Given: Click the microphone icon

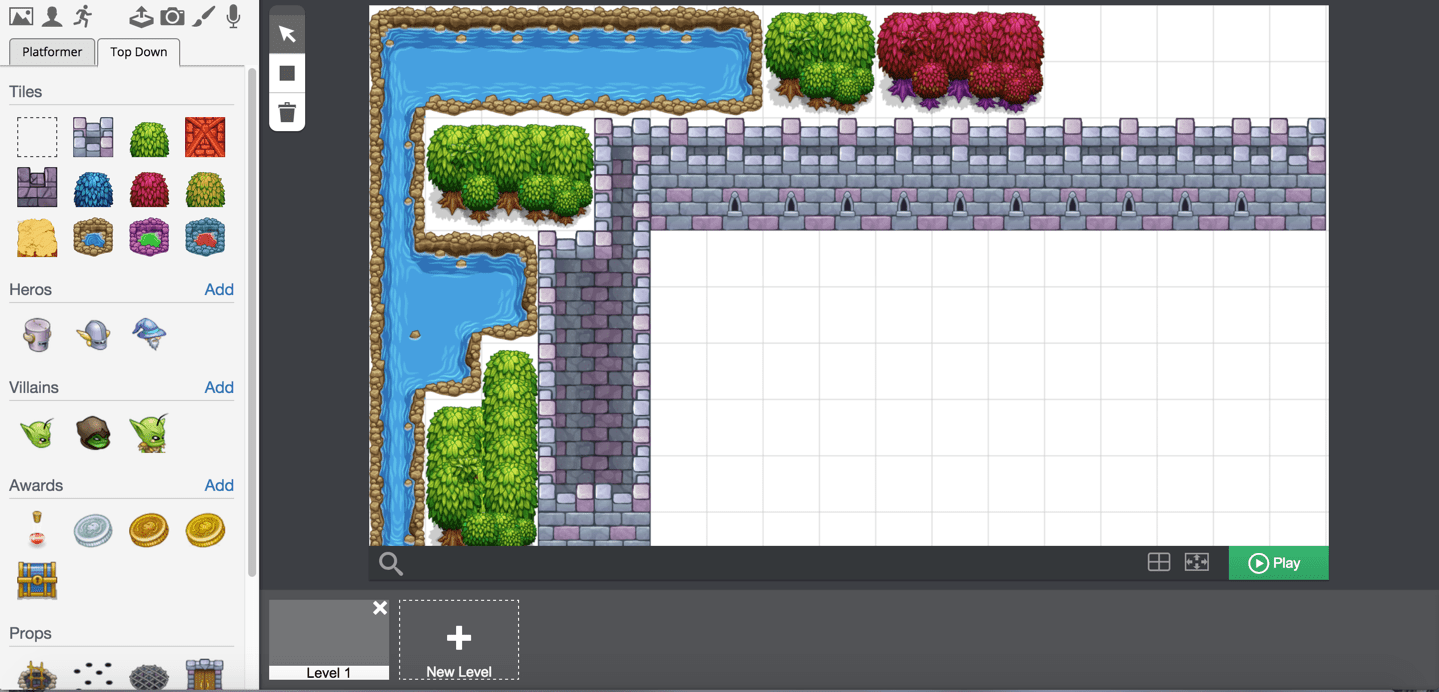Looking at the screenshot, I should click(x=233, y=17).
